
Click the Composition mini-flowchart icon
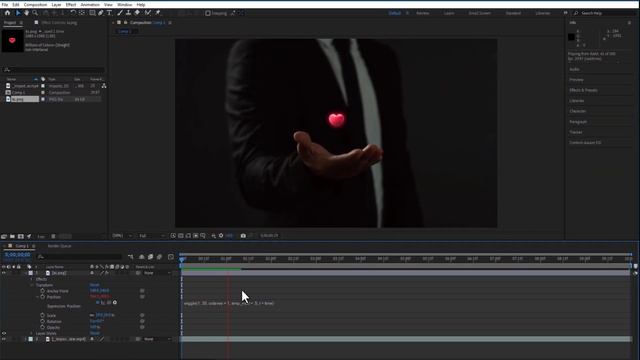pyautogui.click(x=131, y=257)
